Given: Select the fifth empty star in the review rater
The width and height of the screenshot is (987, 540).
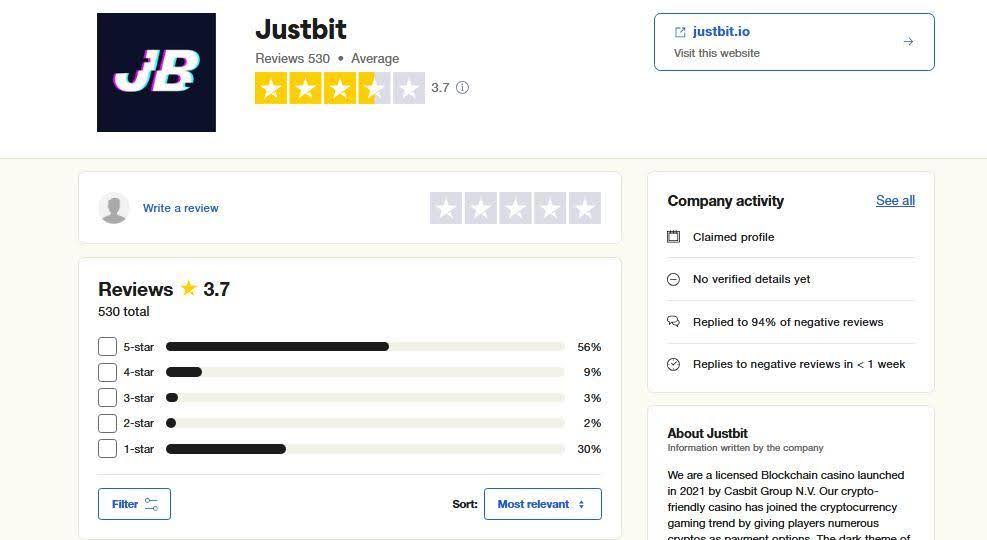Looking at the screenshot, I should [584, 208].
